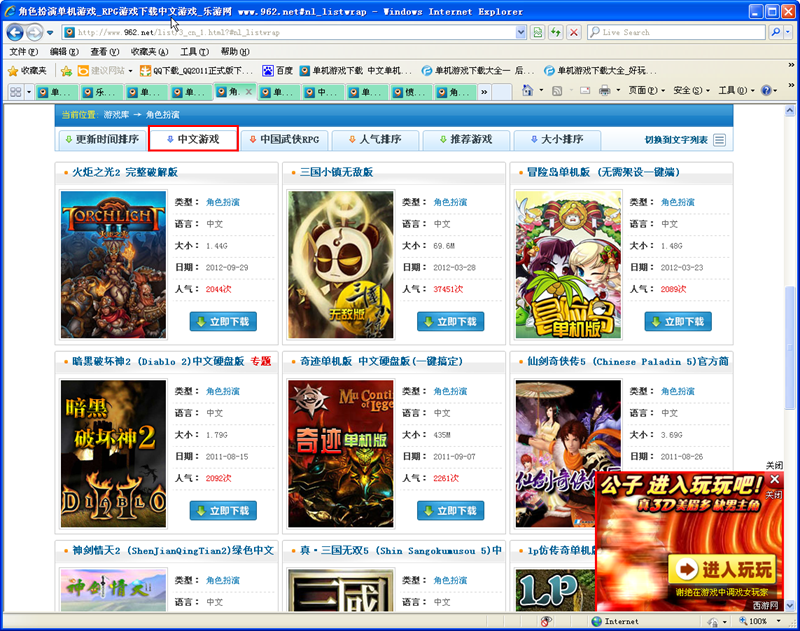Download 暗黑破坏神2 with 立即下载 button
The height and width of the screenshot is (631, 800).
click(223, 511)
